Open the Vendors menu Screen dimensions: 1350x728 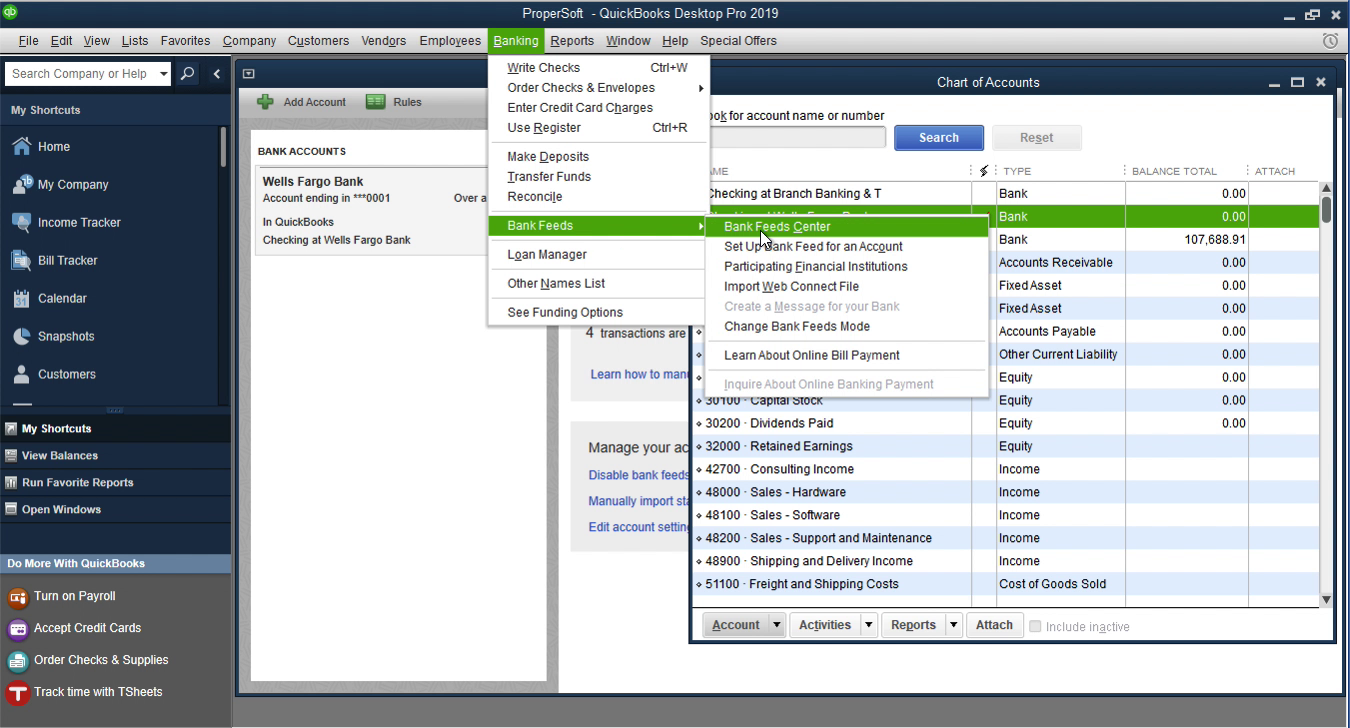coord(383,41)
